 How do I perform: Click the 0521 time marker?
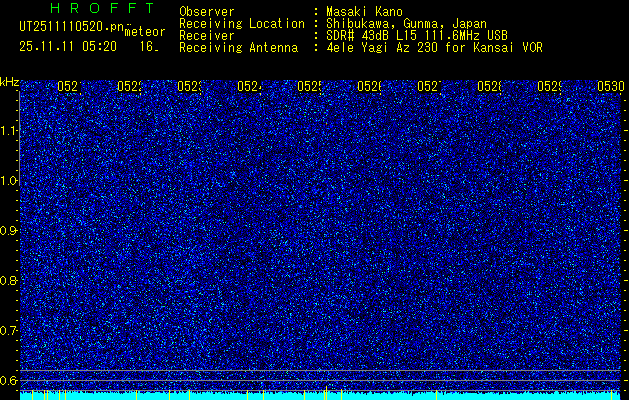point(70,86)
